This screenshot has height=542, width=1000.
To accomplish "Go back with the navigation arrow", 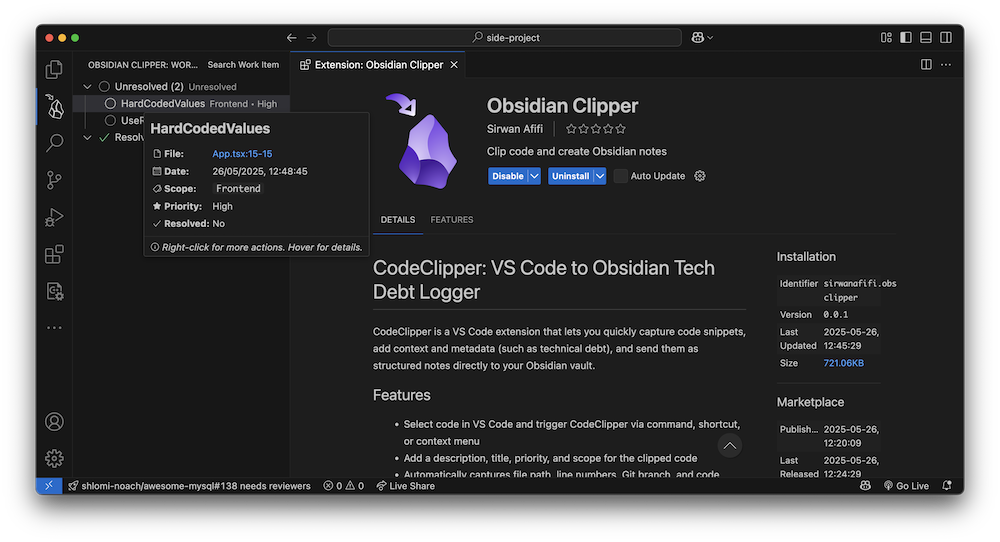I will click(x=291, y=38).
